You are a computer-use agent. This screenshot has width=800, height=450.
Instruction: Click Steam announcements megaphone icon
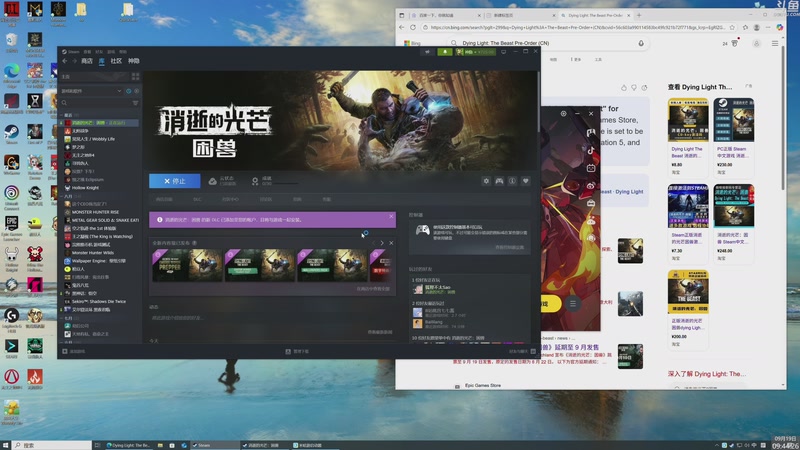427,52
